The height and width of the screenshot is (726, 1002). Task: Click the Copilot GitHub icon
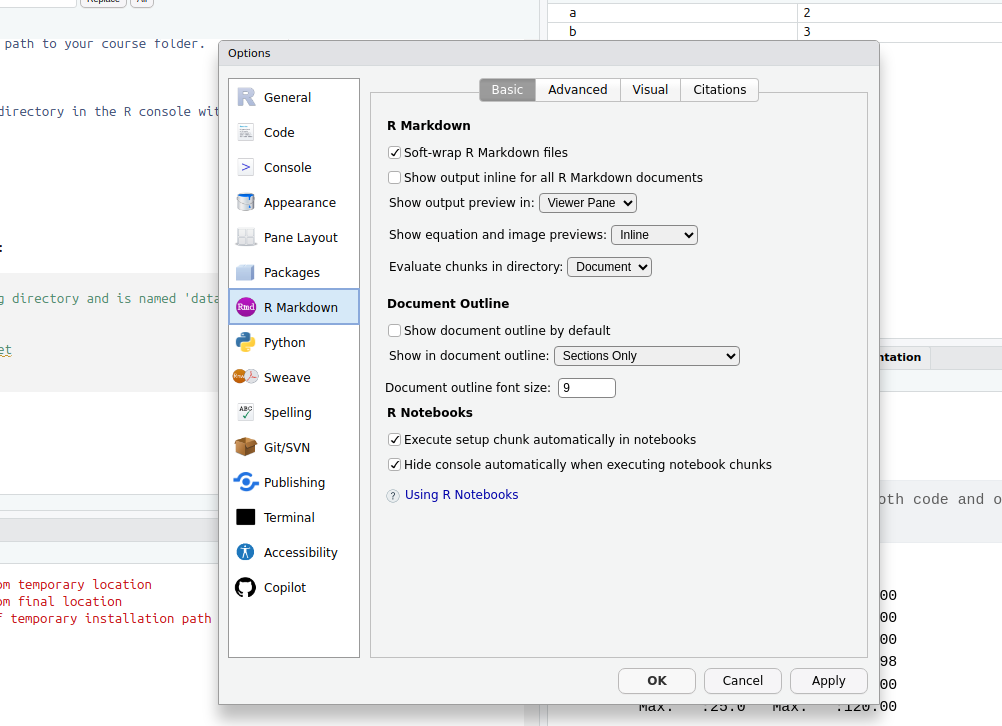(x=246, y=587)
